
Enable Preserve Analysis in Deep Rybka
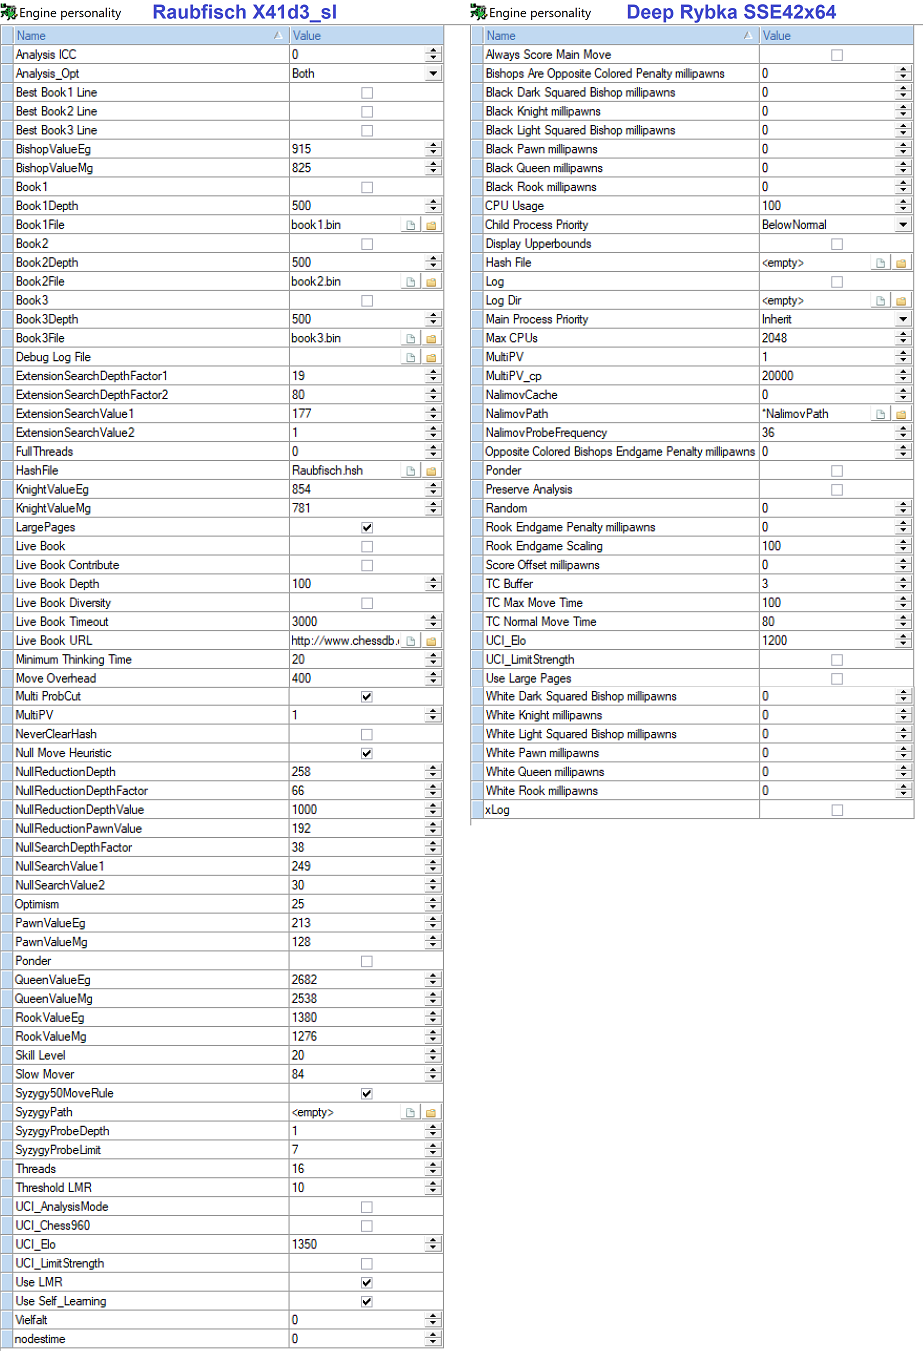click(x=837, y=490)
